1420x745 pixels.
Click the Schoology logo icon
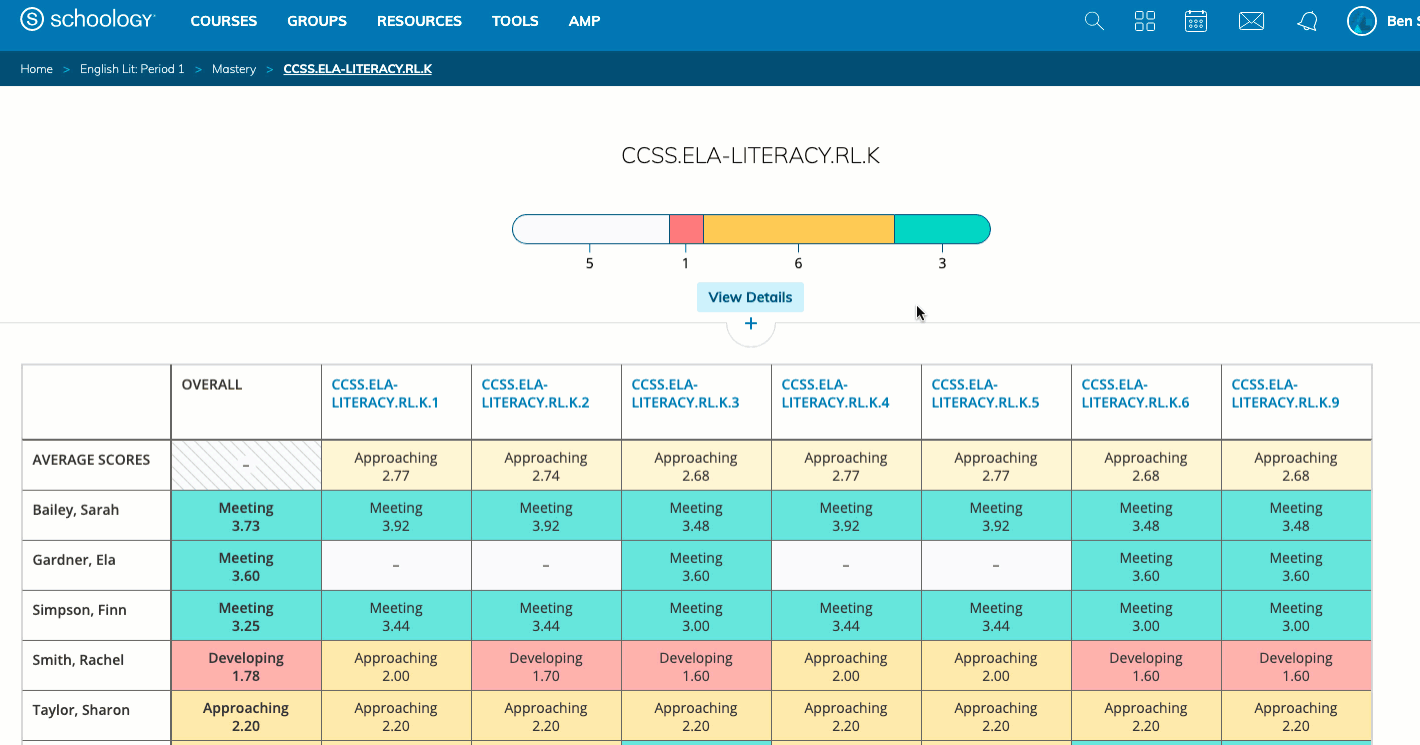pos(32,20)
